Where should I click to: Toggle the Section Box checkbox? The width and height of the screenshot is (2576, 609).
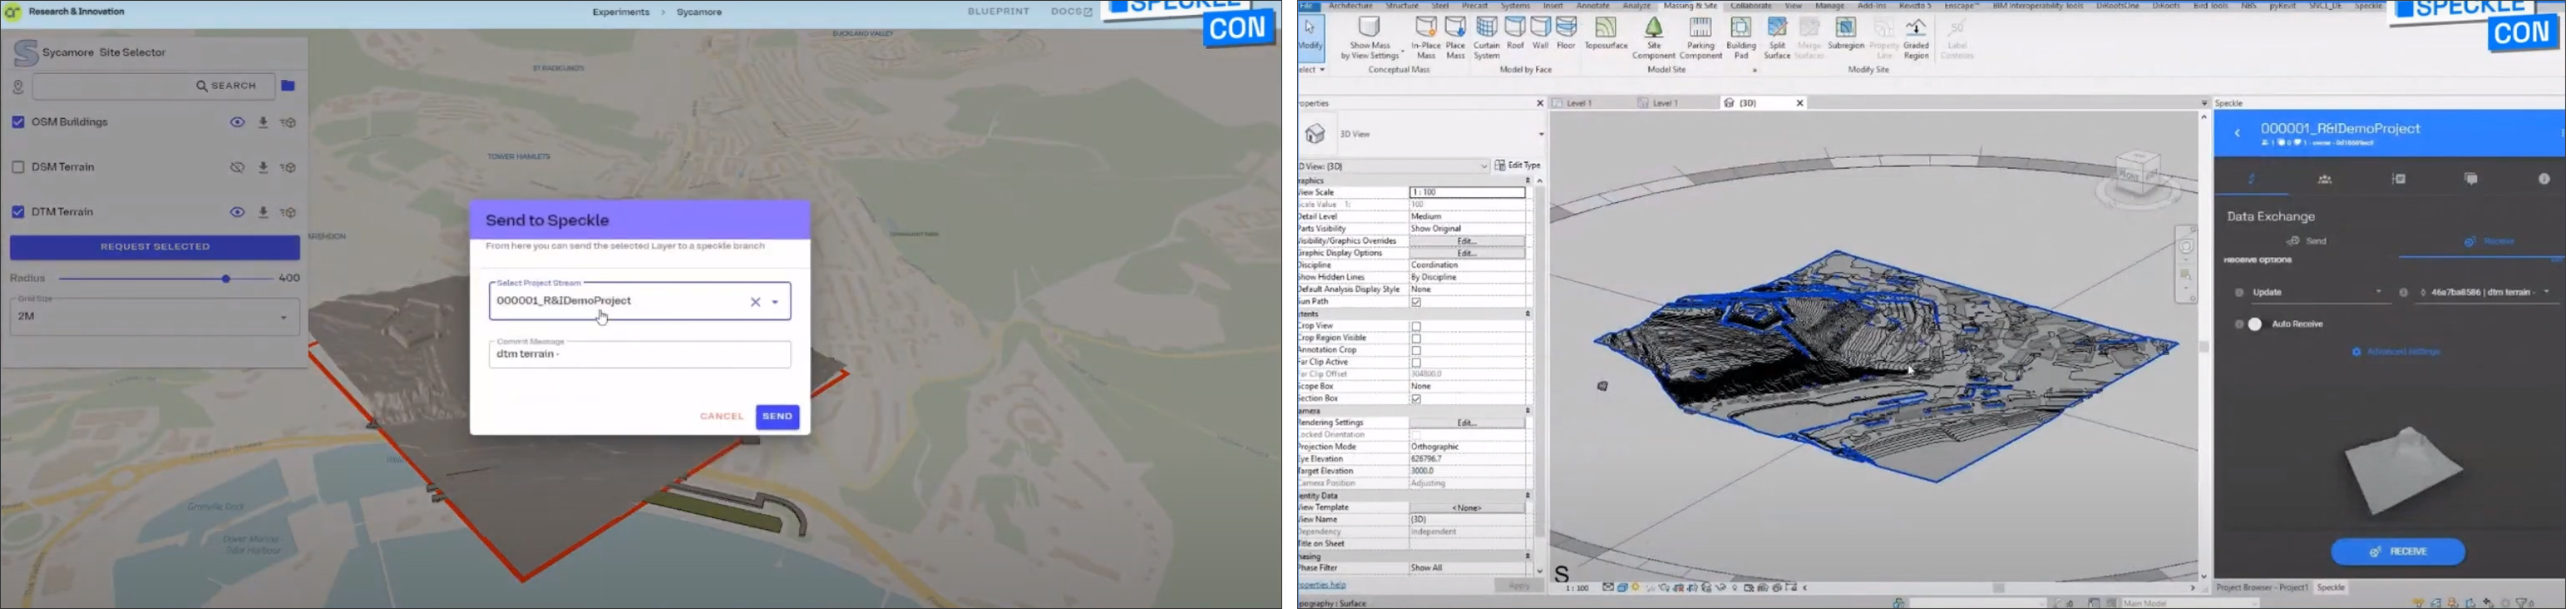pos(1416,399)
